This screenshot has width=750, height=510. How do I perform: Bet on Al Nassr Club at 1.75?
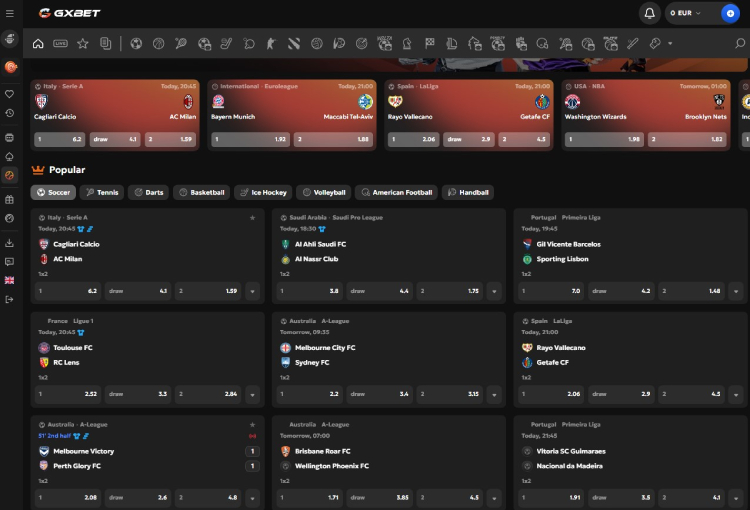click(x=449, y=291)
